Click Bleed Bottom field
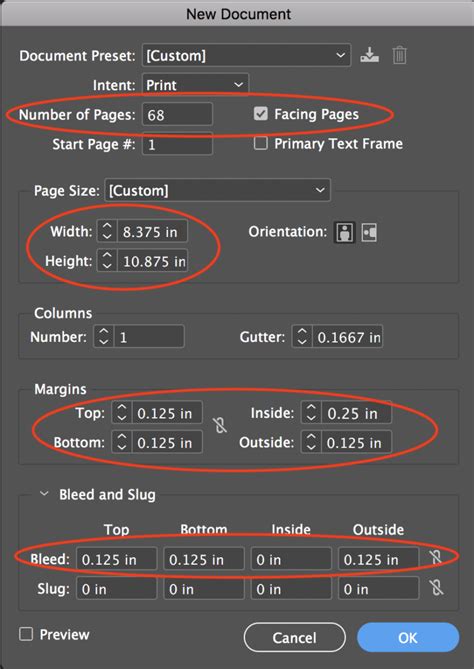 [x=204, y=559]
